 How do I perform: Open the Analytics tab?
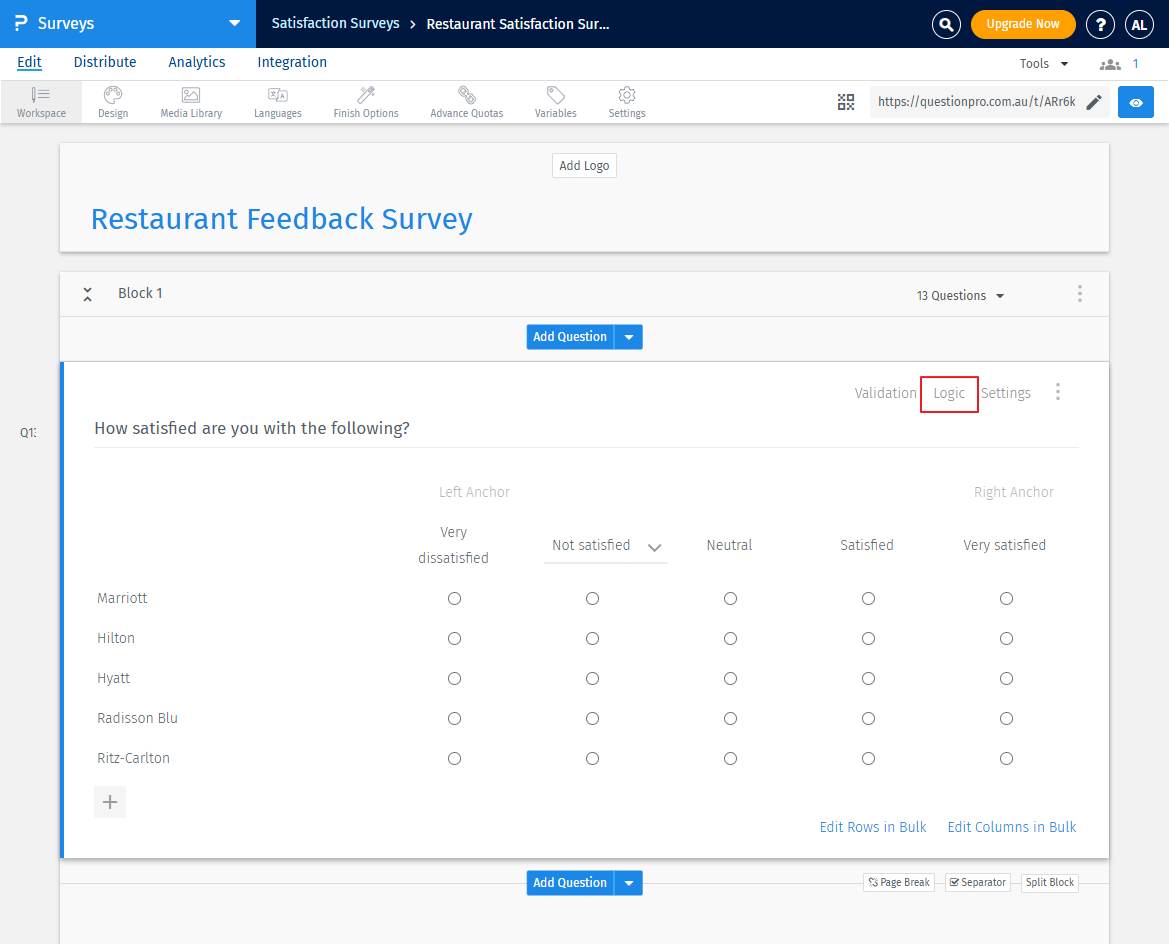pyautogui.click(x=196, y=62)
